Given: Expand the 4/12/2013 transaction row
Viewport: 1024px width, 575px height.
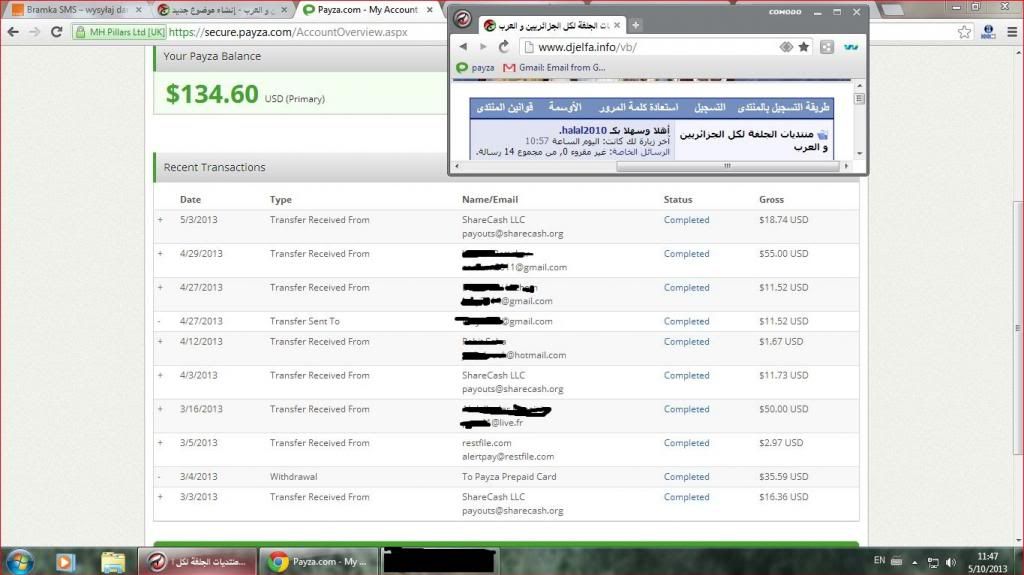Looking at the screenshot, I should [x=160, y=342].
